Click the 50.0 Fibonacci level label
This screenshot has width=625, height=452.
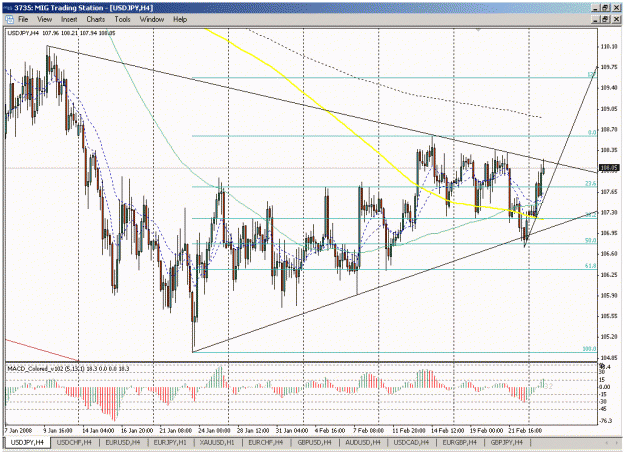[x=591, y=241]
